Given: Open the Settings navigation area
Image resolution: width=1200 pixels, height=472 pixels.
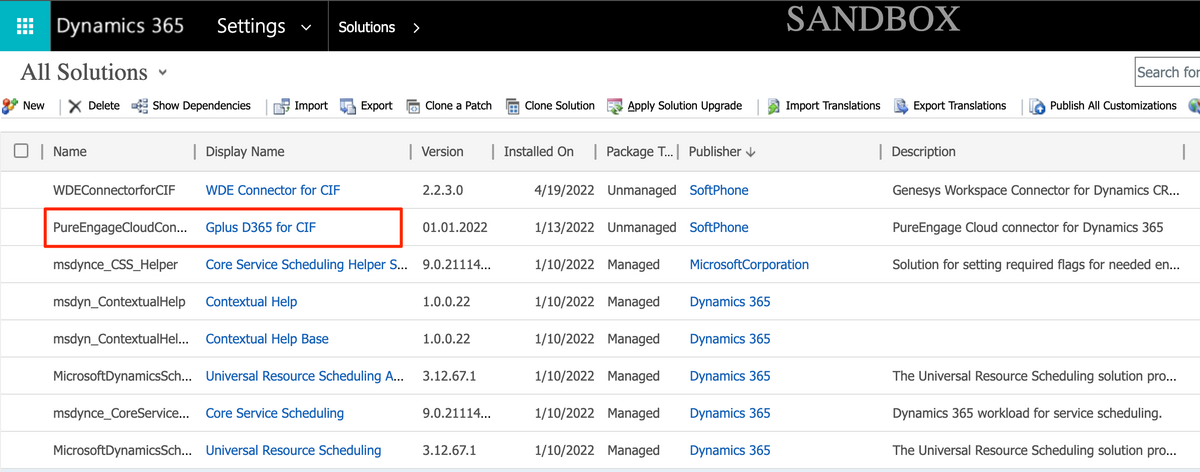Looking at the screenshot, I should coord(251,26).
